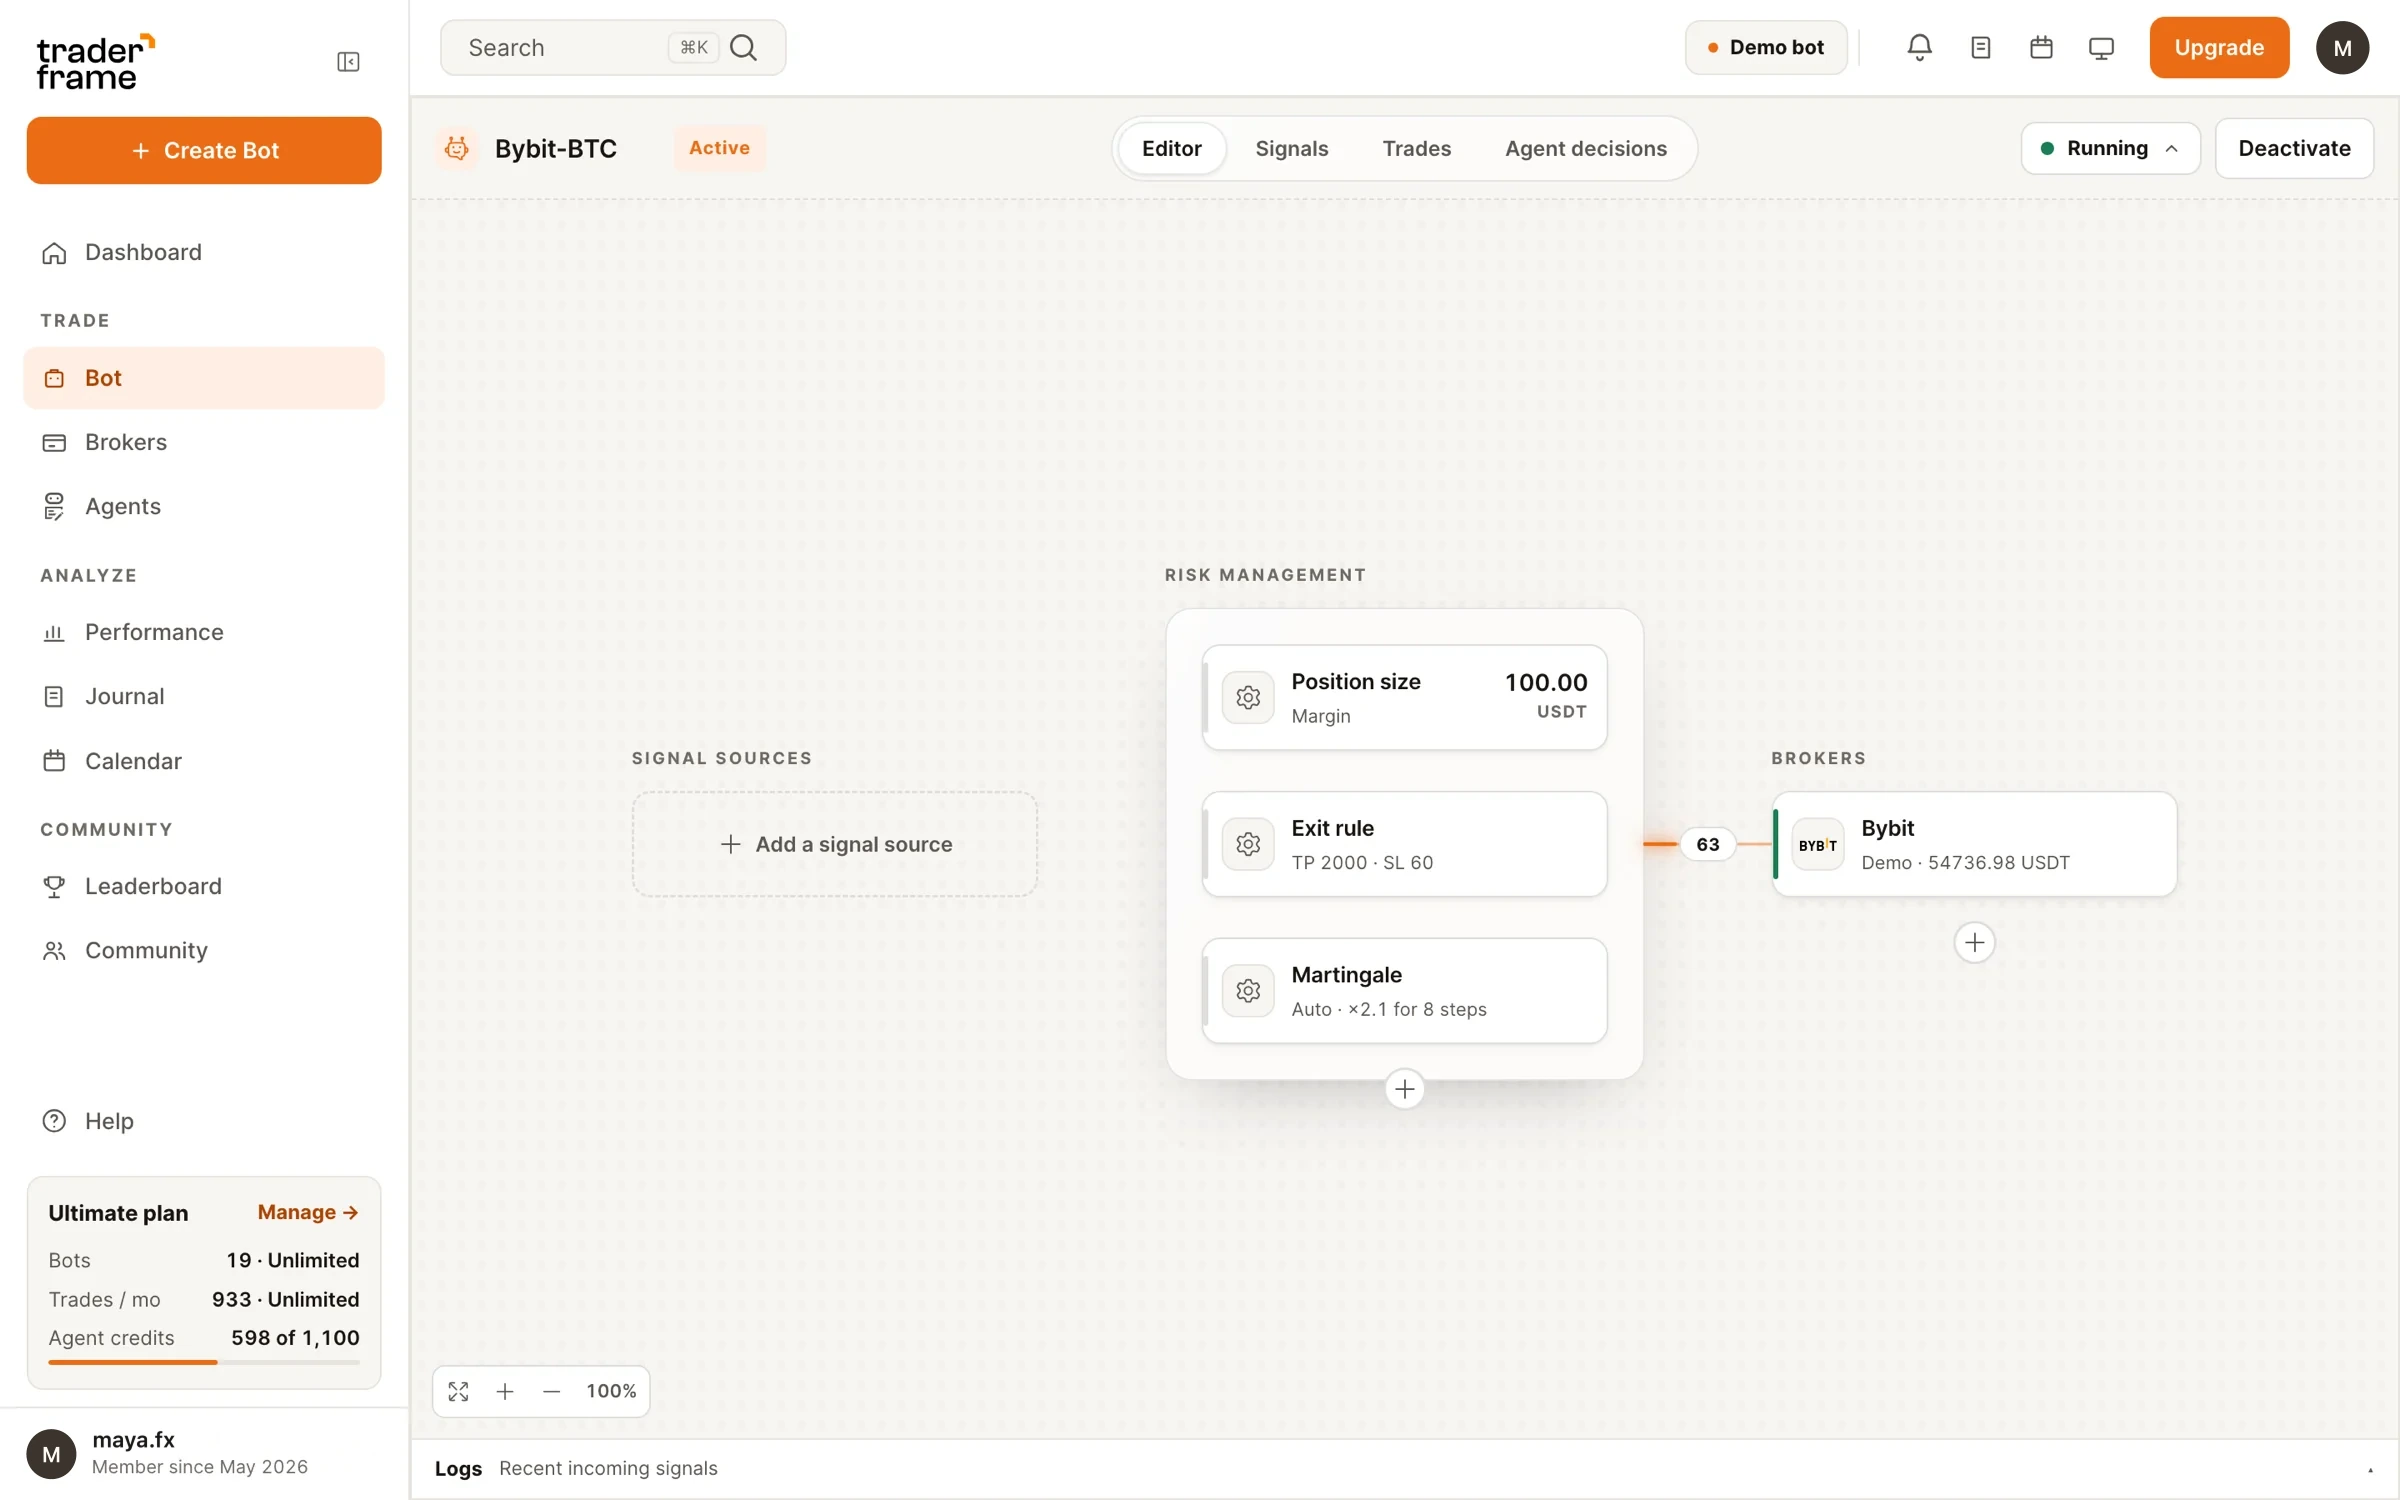
Task: Toggle the Demo bot mode
Action: (x=1766, y=47)
